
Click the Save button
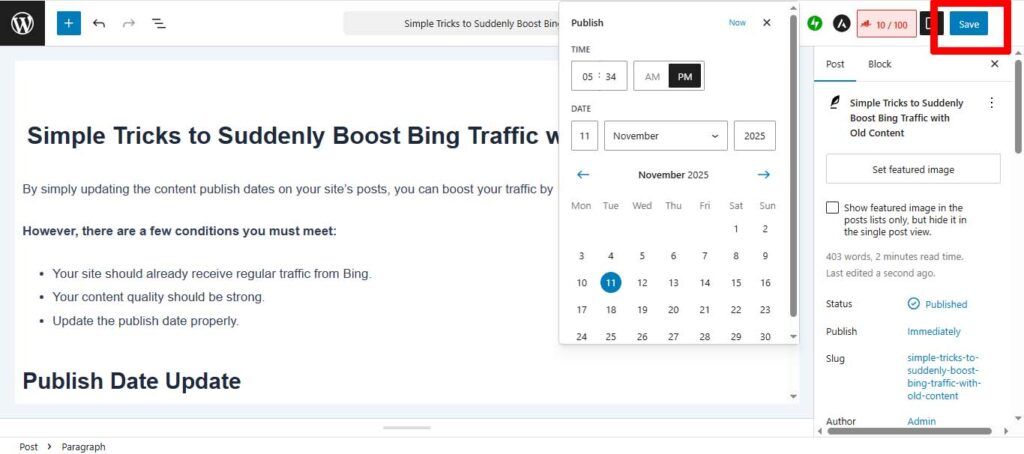[968, 24]
